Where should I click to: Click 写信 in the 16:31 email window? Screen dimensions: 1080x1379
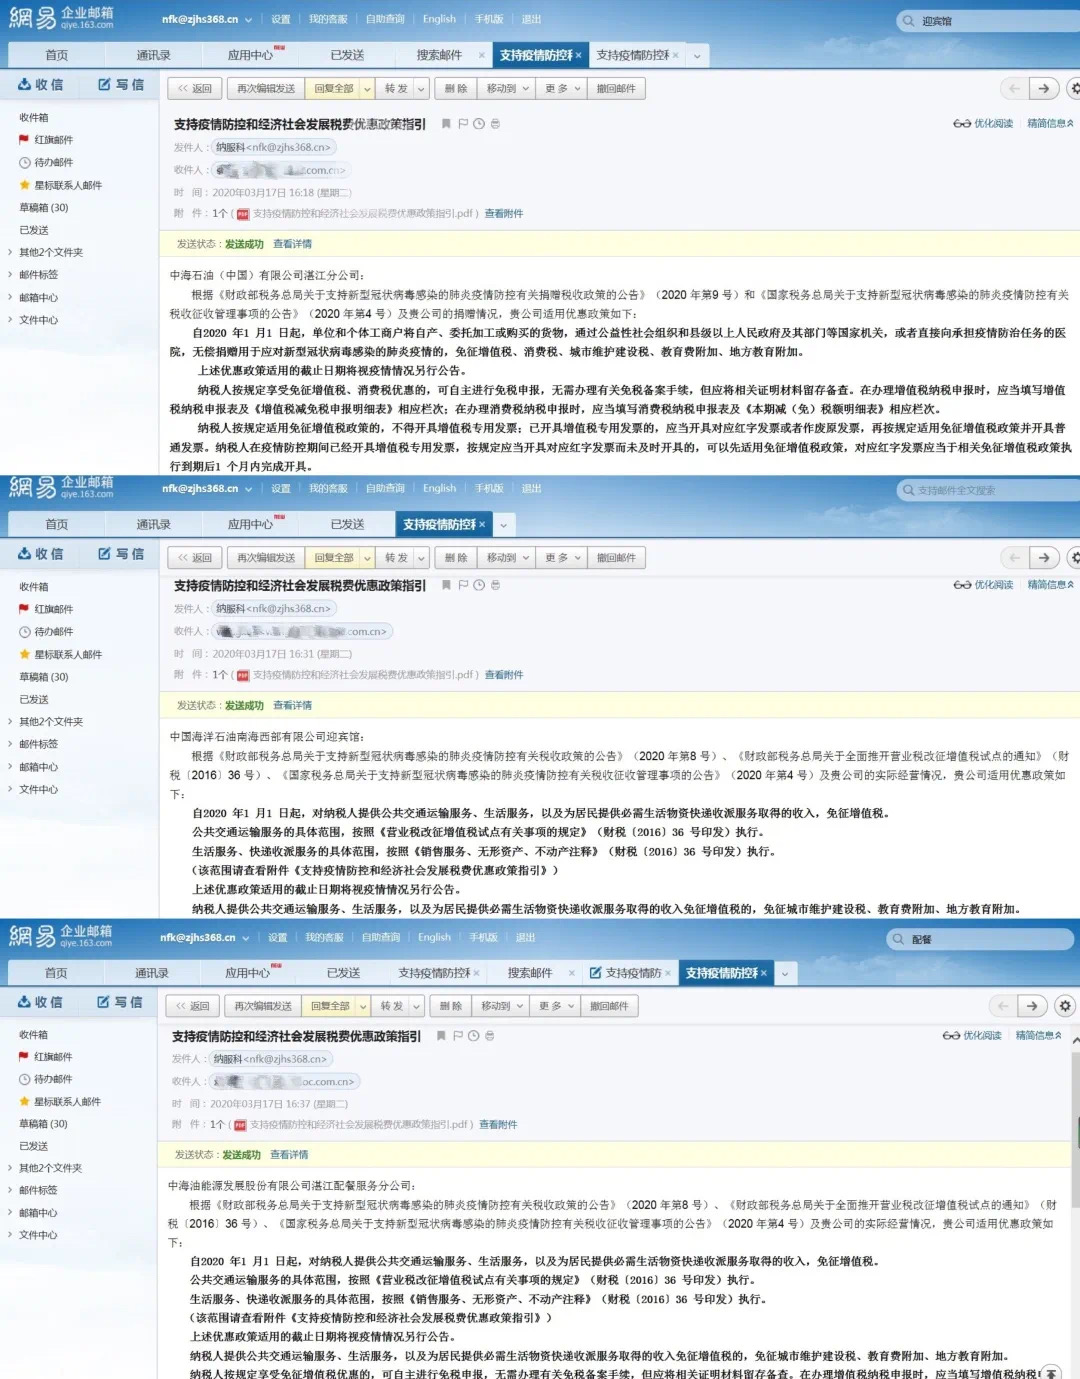[x=121, y=554]
